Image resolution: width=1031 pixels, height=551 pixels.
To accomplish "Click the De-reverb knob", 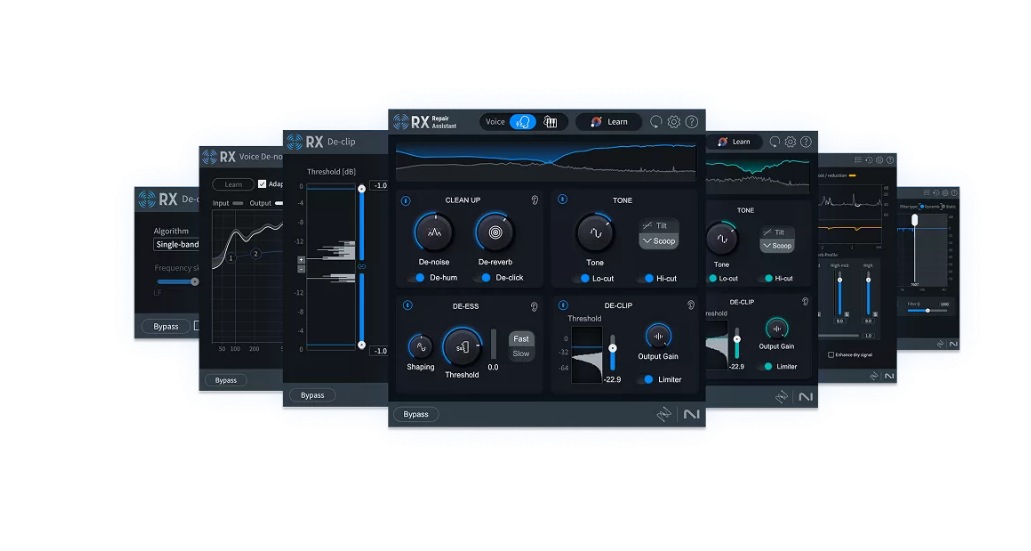I will 495,233.
